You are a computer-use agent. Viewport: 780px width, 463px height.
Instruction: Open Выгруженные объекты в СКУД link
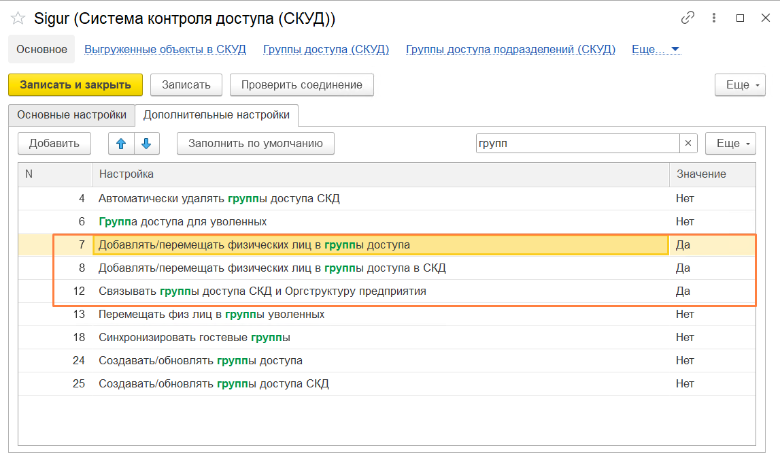pyautogui.click(x=165, y=49)
